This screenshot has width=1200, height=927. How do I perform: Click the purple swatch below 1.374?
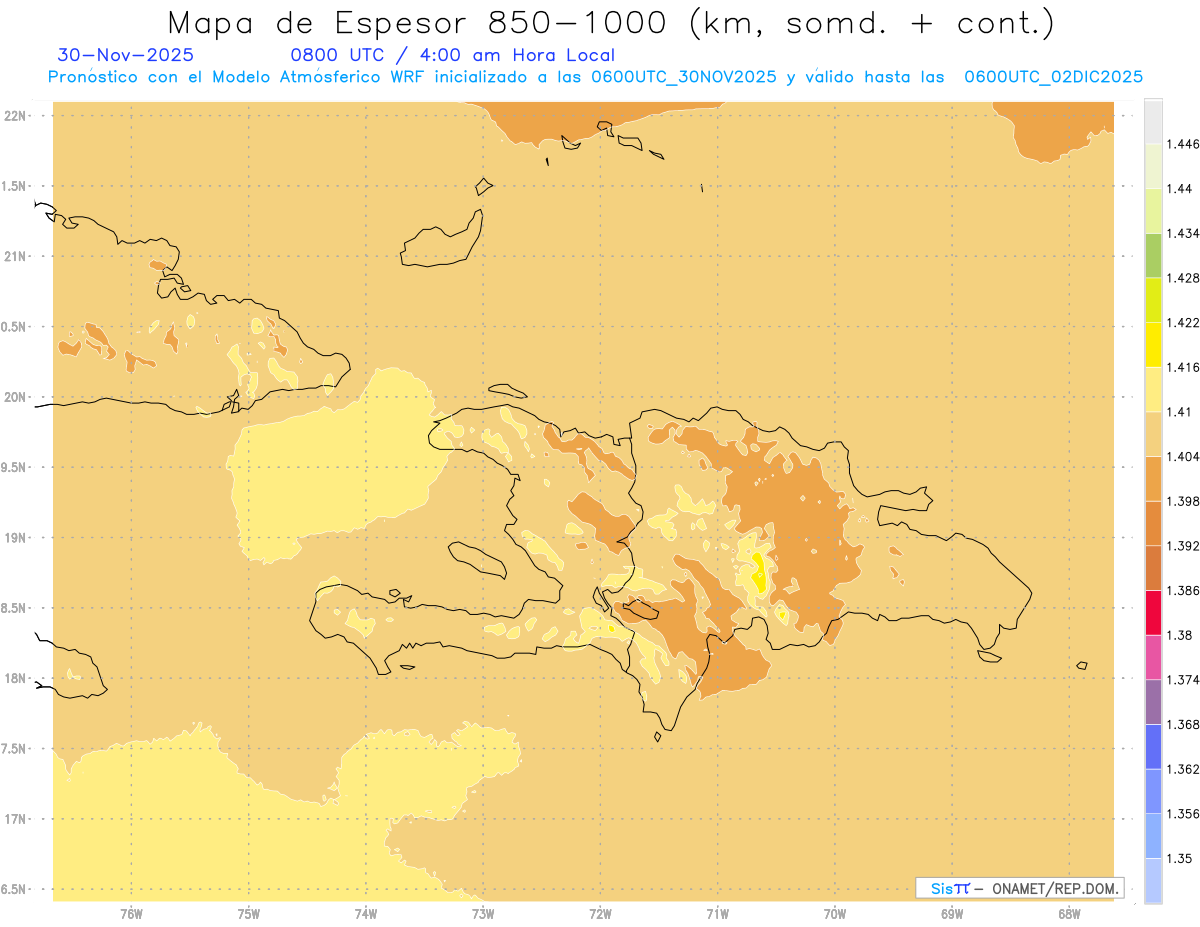[1153, 702]
